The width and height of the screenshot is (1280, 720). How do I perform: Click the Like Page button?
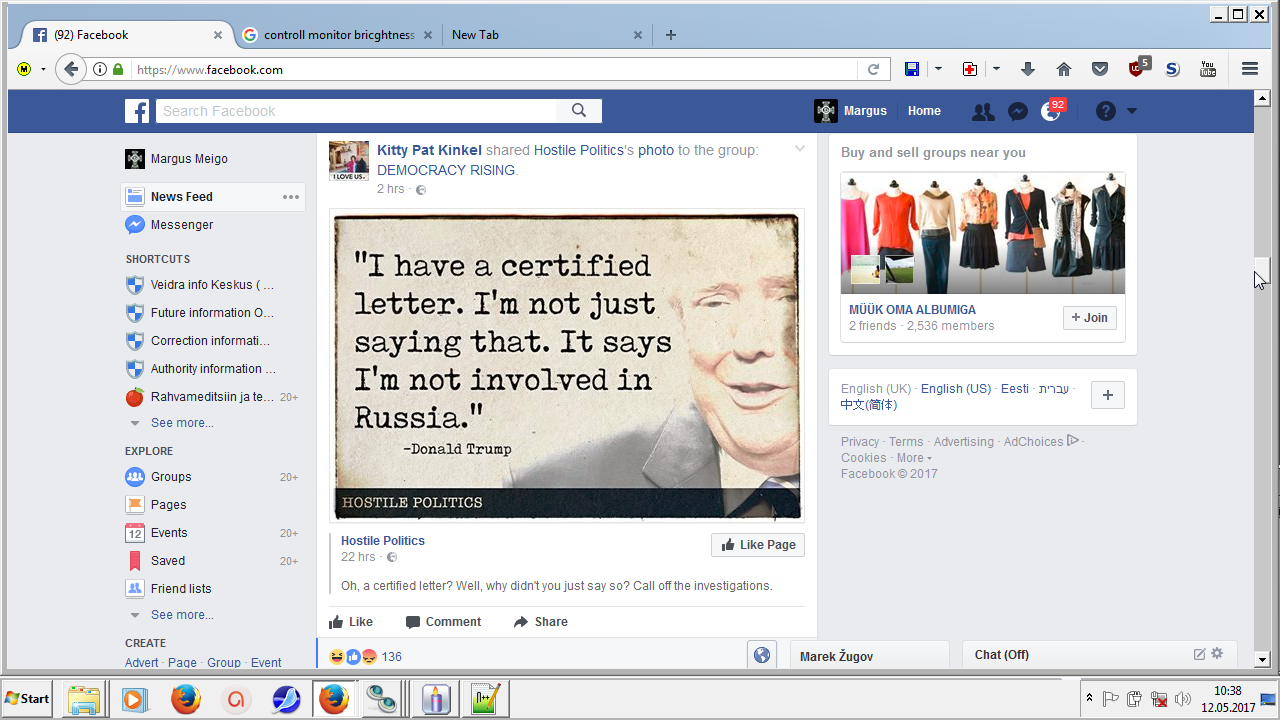(x=758, y=545)
